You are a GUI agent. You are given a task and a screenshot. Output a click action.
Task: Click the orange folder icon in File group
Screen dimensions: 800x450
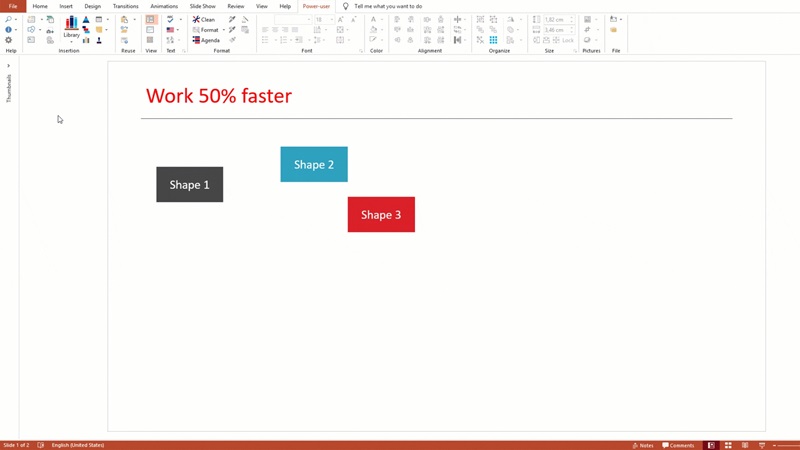pos(613,30)
